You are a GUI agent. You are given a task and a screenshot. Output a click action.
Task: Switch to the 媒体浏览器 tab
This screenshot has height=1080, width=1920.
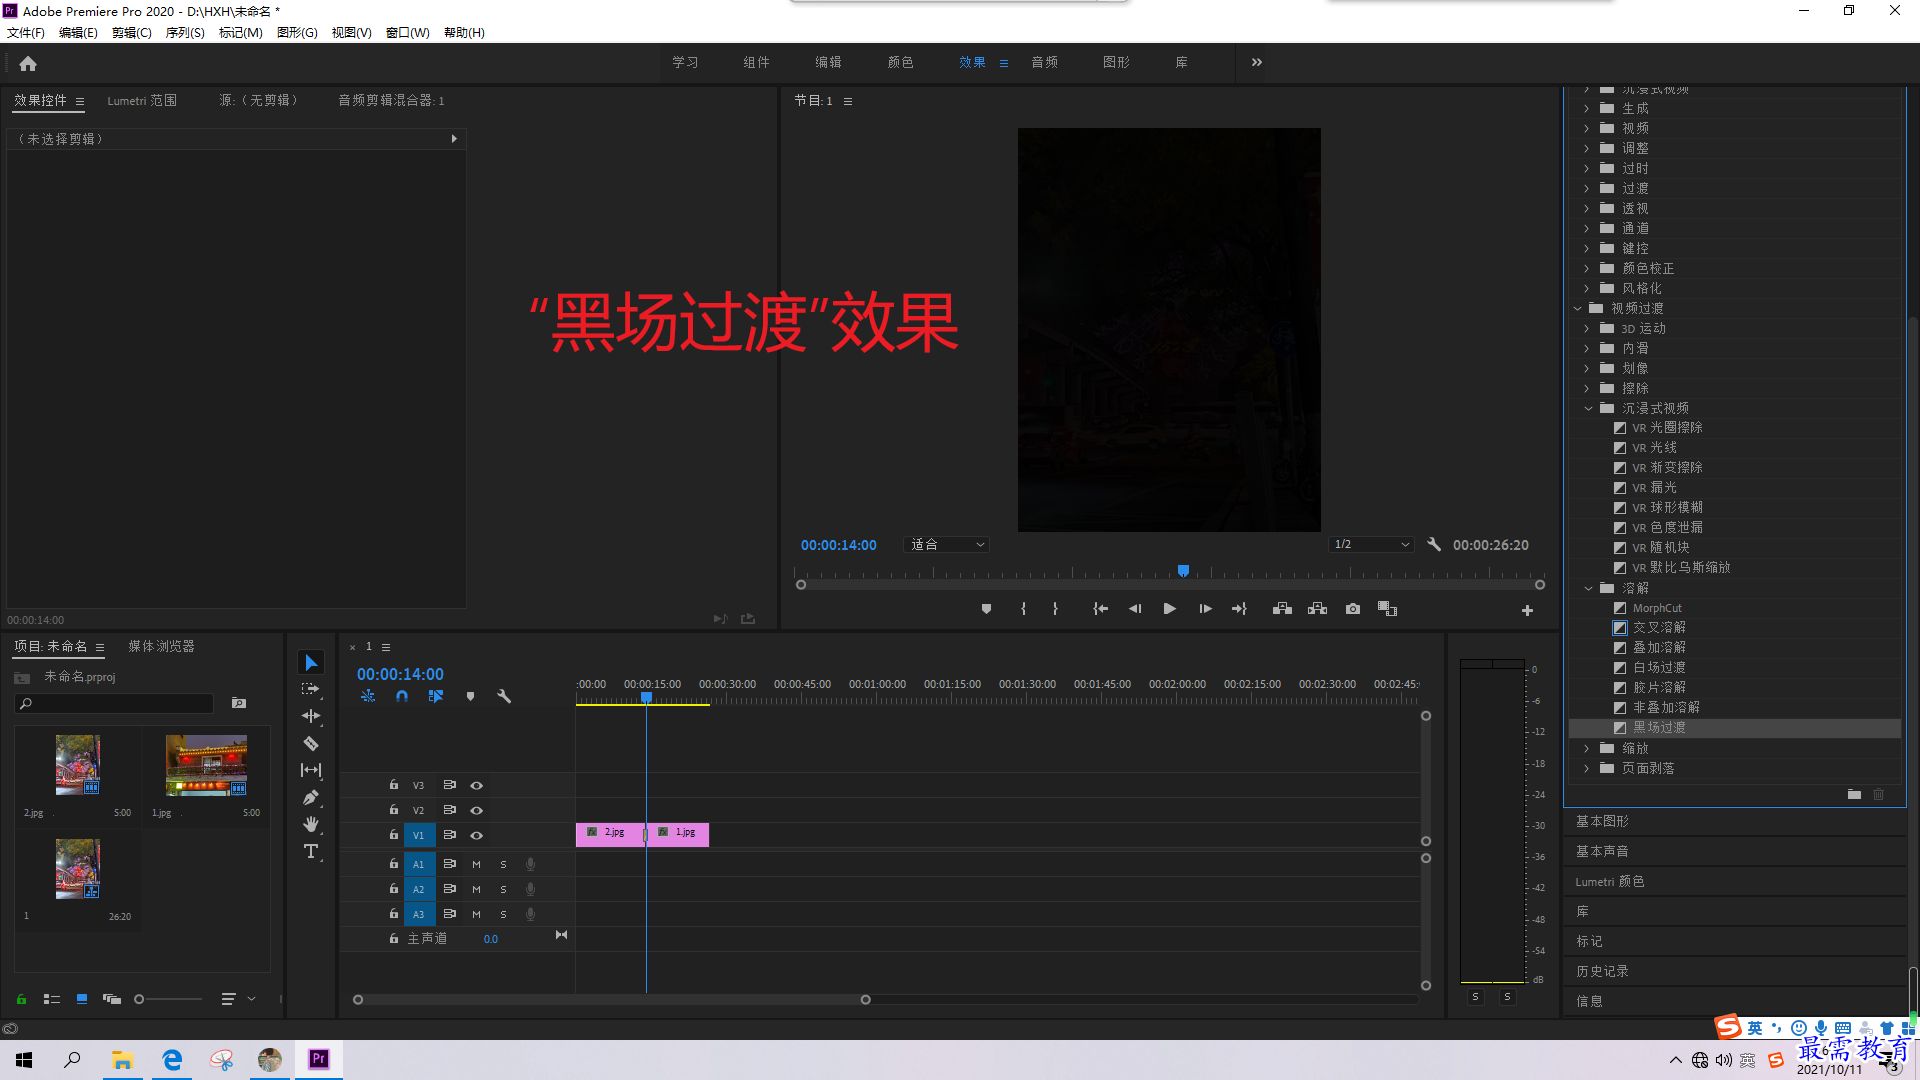pos(161,646)
